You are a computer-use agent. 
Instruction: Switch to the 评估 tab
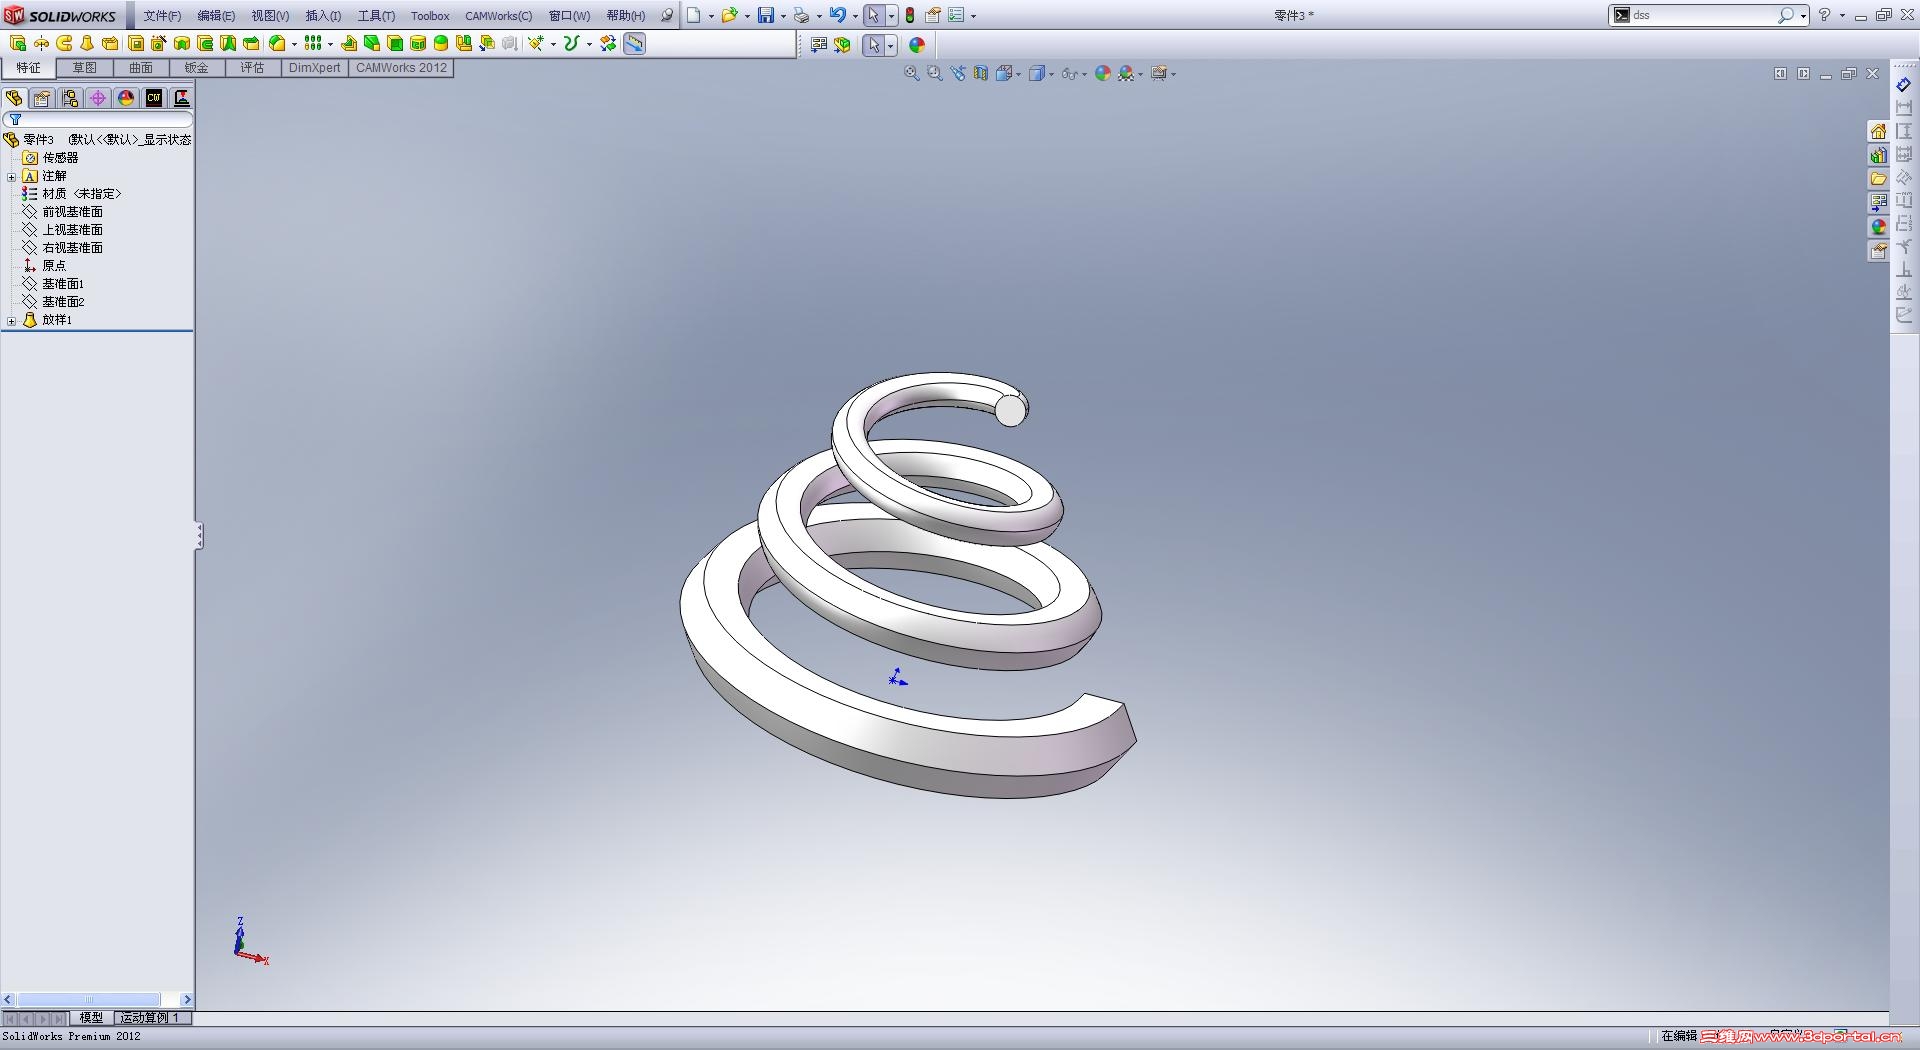pyautogui.click(x=252, y=68)
